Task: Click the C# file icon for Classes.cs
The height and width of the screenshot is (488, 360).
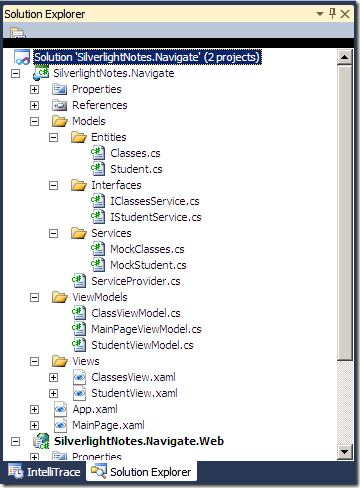Action: pyautogui.click(x=98, y=153)
